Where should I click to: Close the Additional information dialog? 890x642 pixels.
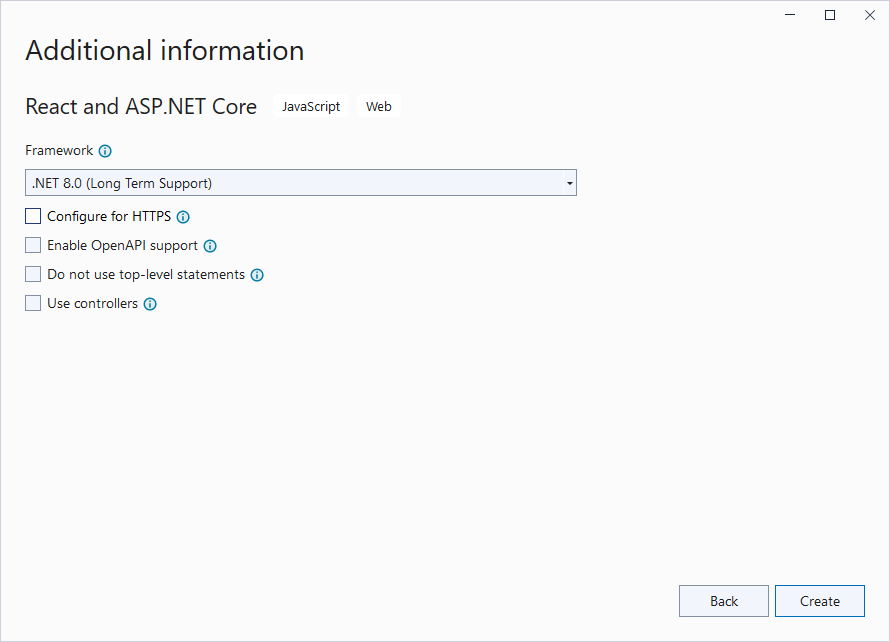click(870, 15)
